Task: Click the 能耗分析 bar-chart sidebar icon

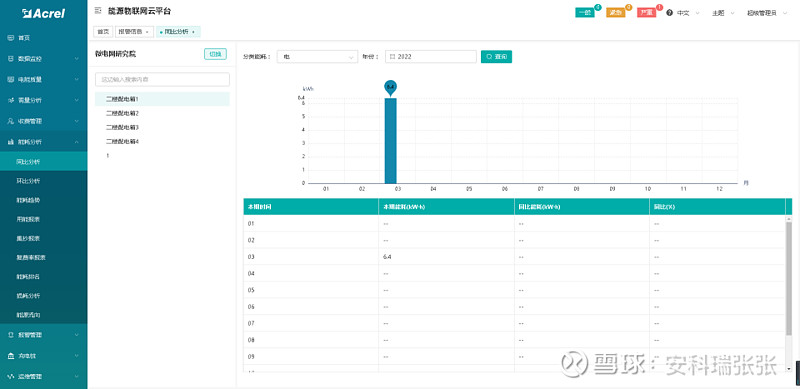Action: tap(11, 142)
